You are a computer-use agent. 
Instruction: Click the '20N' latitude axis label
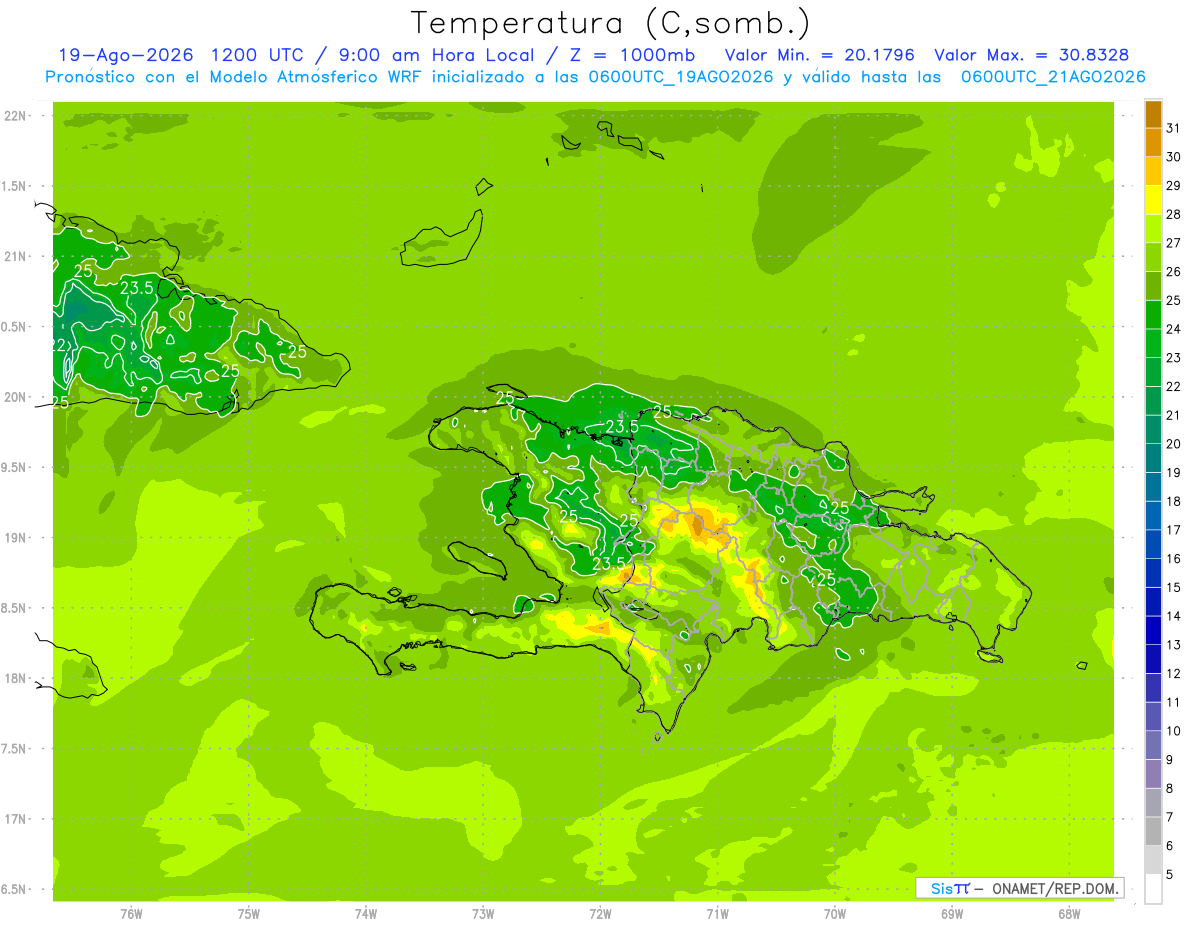(14, 397)
